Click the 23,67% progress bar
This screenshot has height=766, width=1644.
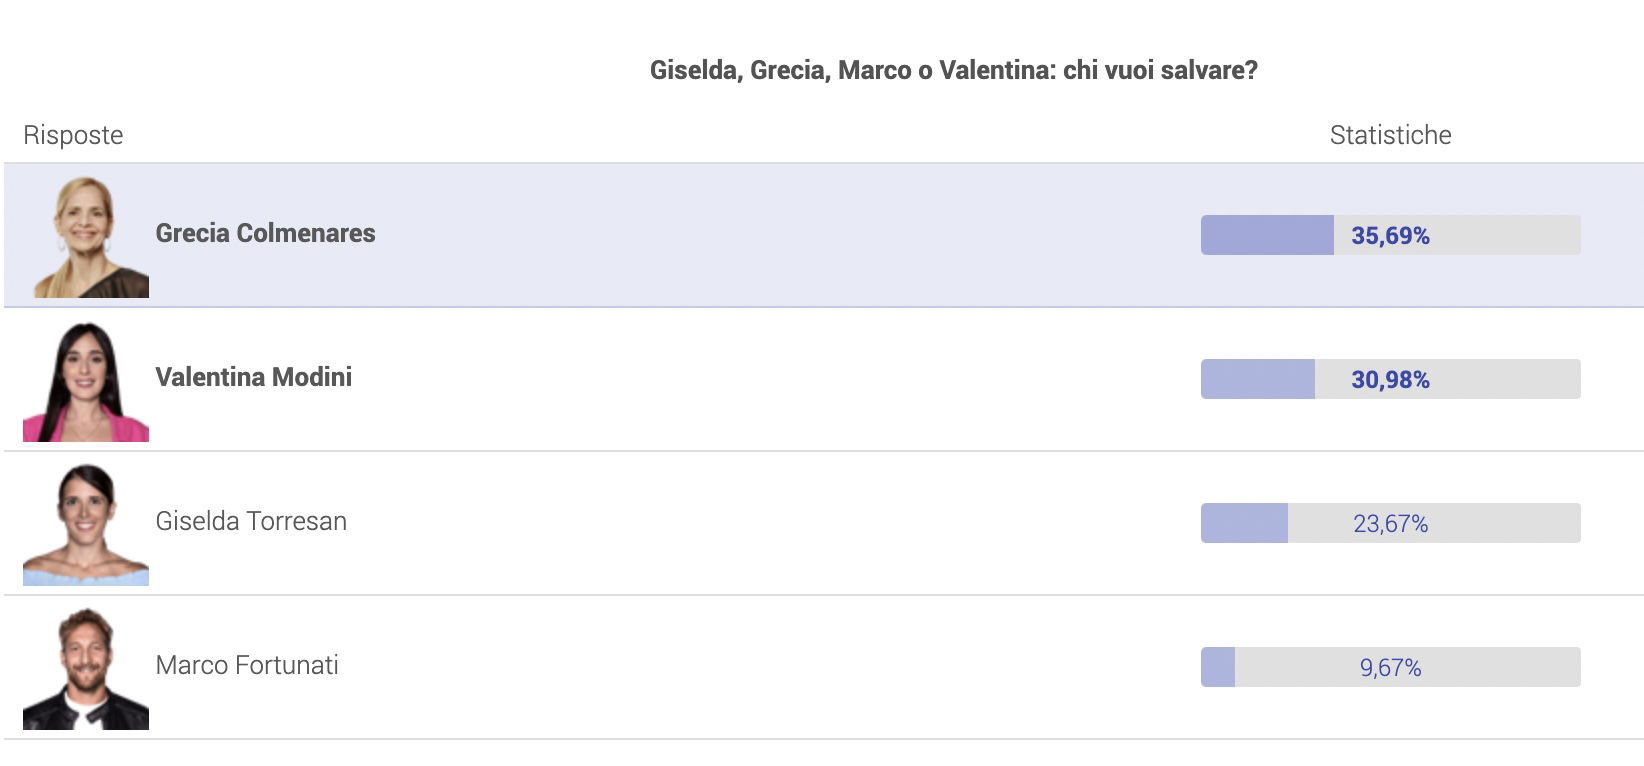[1390, 523]
